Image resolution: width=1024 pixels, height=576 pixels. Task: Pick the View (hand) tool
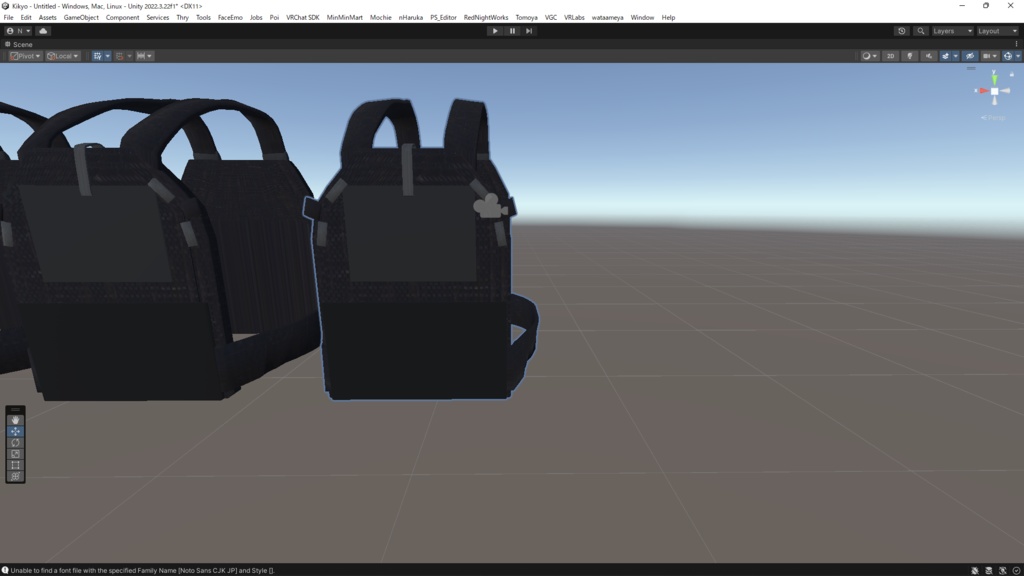pos(15,419)
